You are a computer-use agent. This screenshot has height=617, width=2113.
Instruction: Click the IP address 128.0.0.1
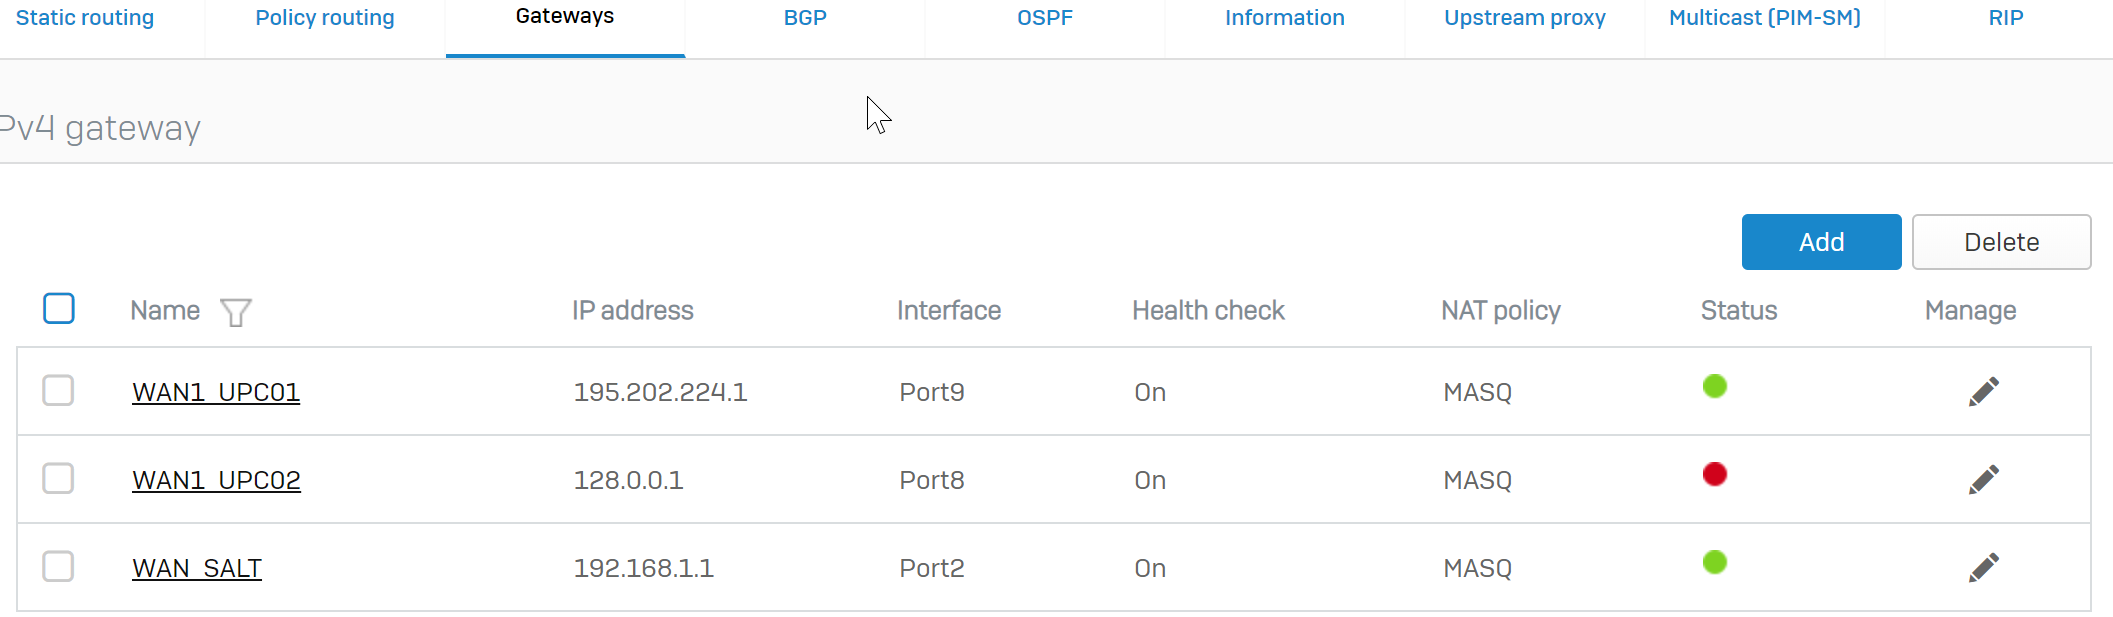[628, 480]
